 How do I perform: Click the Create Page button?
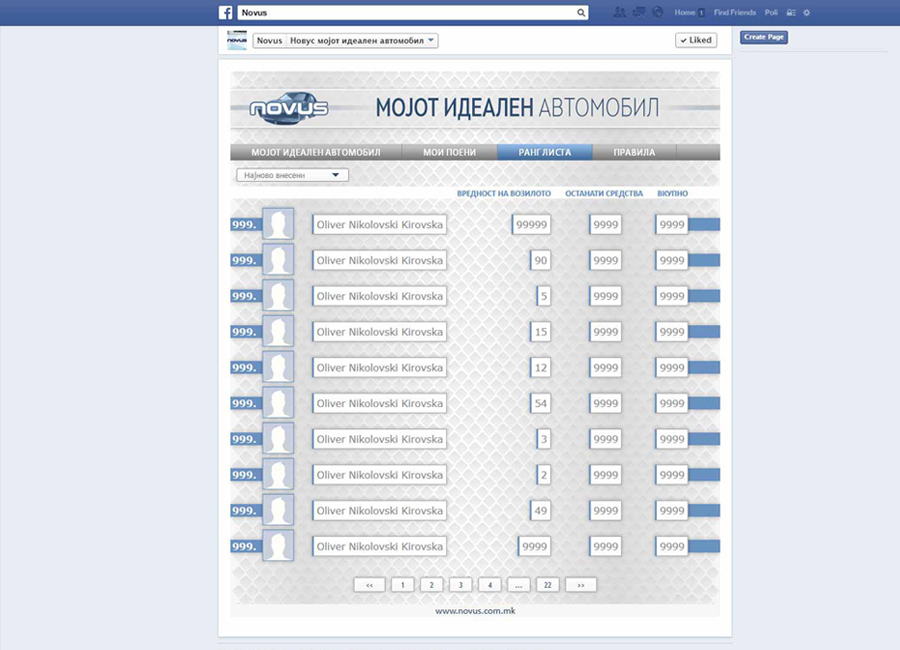[x=764, y=37]
